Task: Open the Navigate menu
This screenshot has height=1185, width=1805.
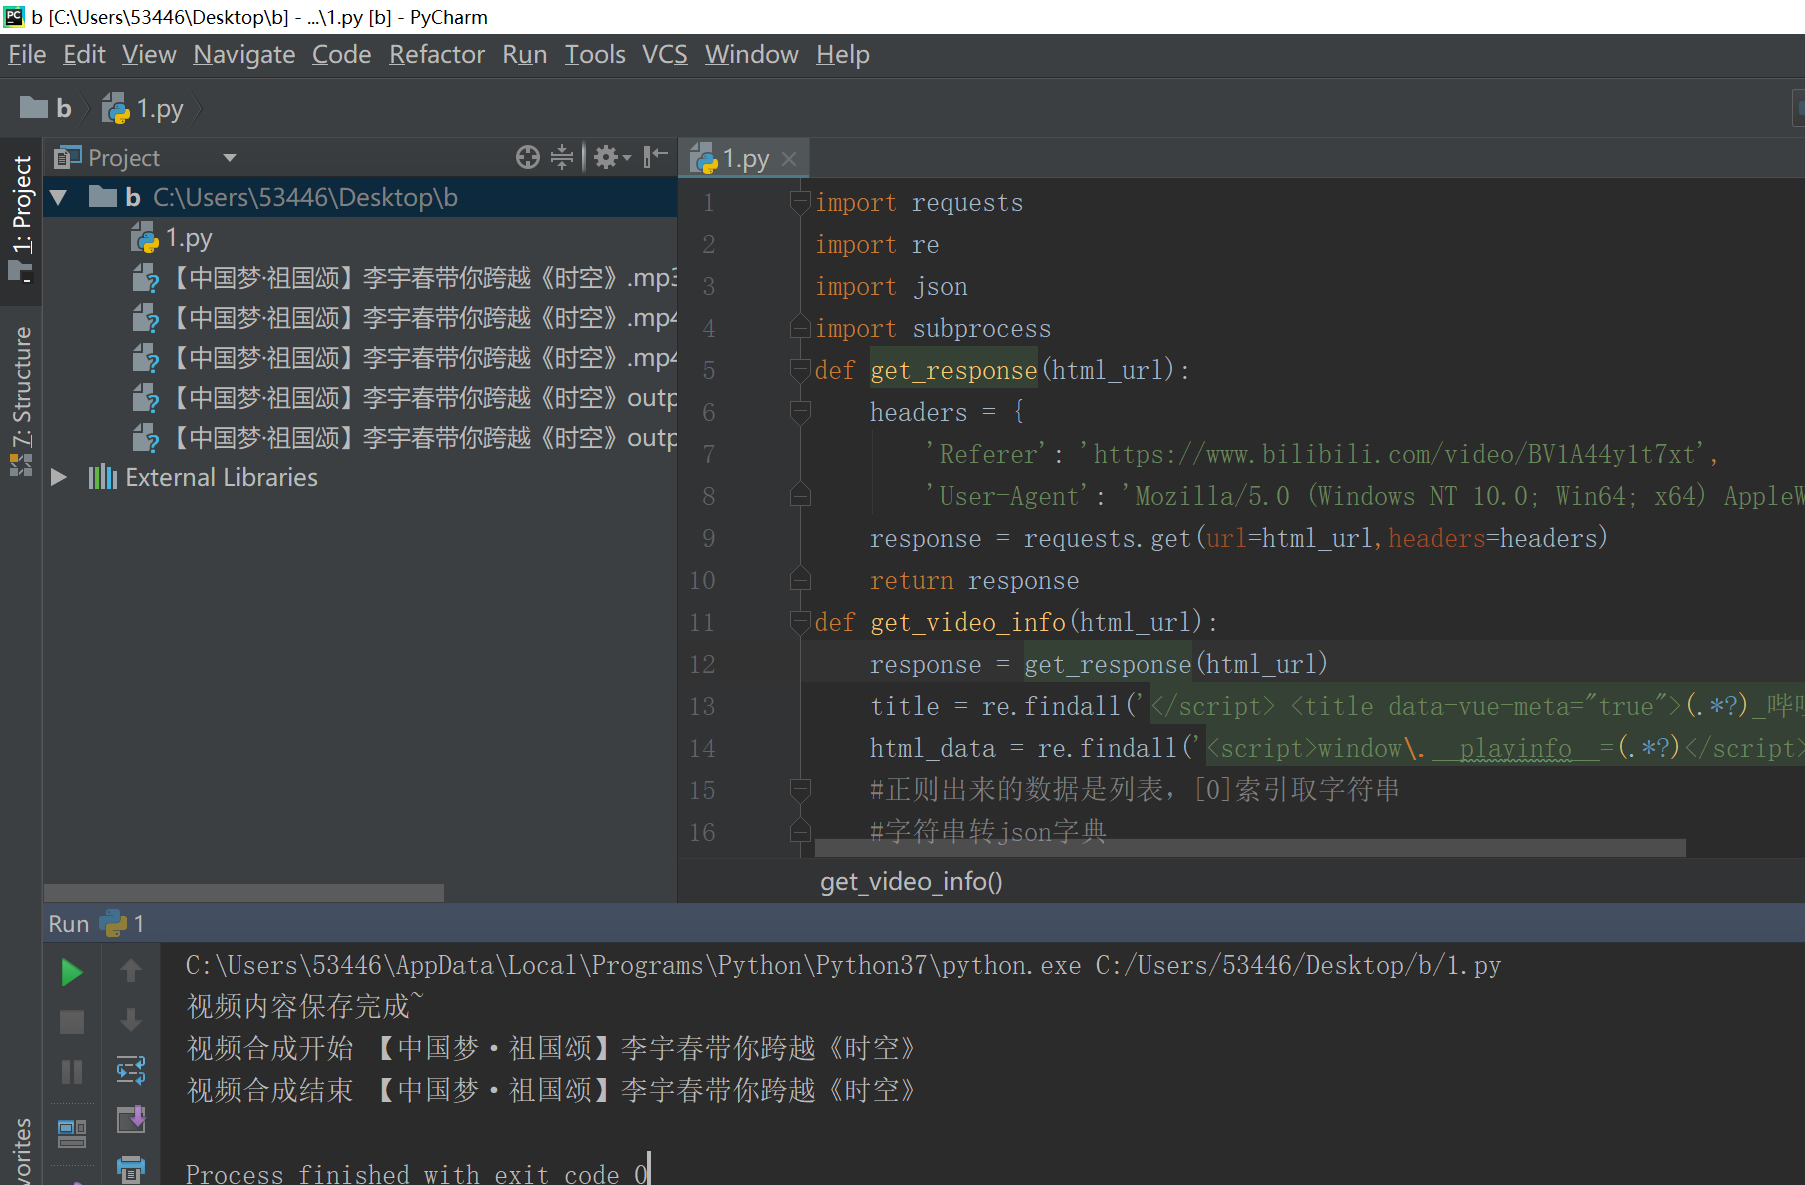Action: coord(244,55)
